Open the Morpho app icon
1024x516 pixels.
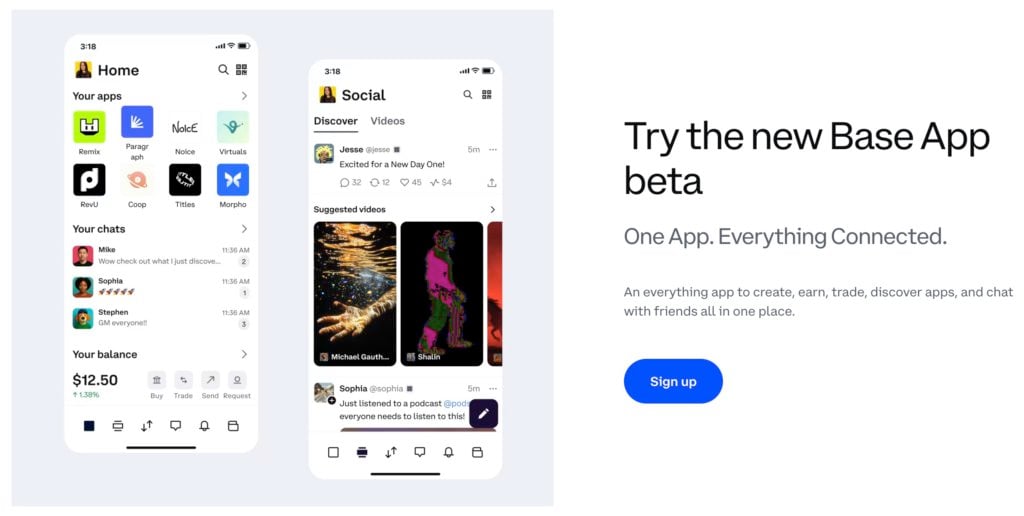click(233, 180)
